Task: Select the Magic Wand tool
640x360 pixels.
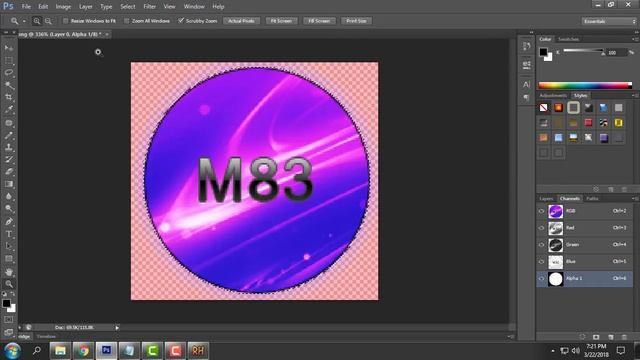Action: (9, 85)
